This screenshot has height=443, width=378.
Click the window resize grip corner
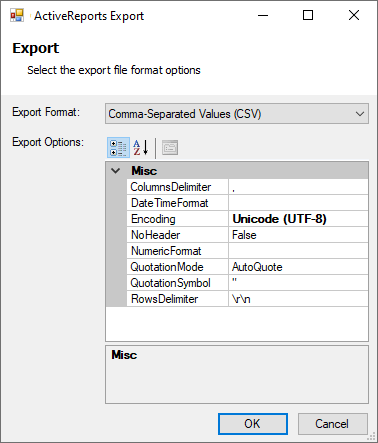[372, 437]
